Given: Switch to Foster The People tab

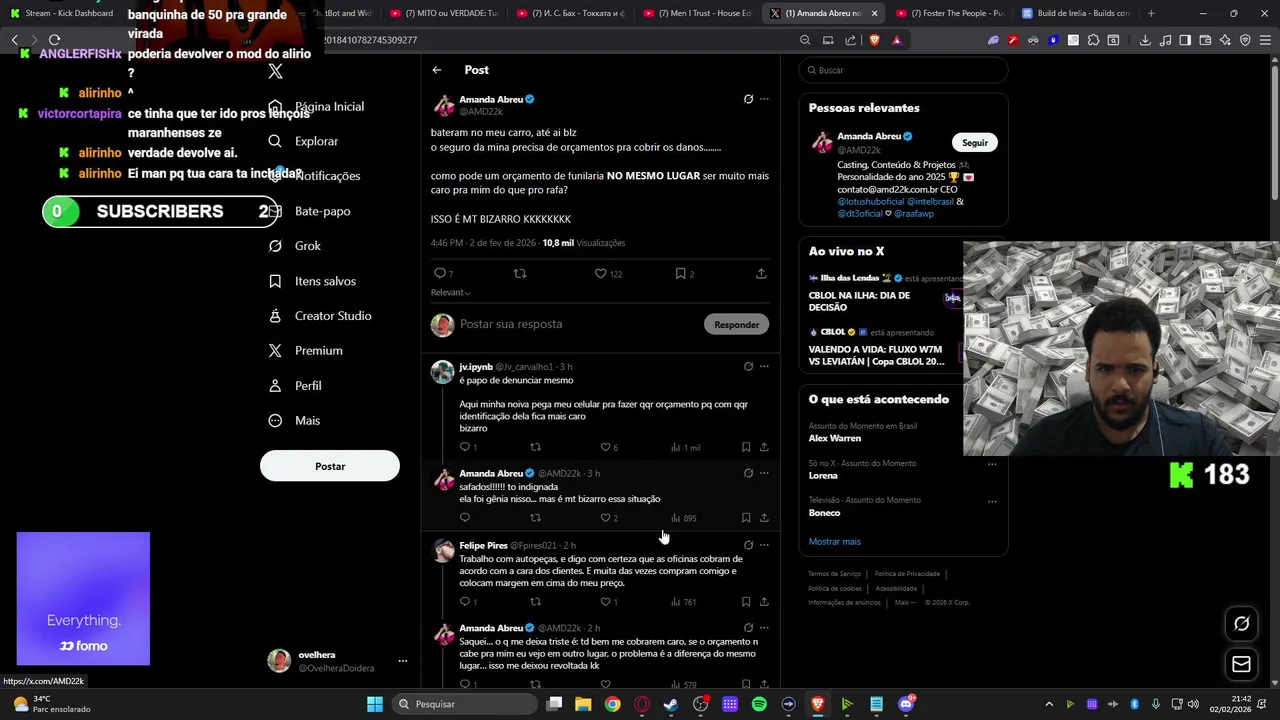Looking at the screenshot, I should point(951,13).
